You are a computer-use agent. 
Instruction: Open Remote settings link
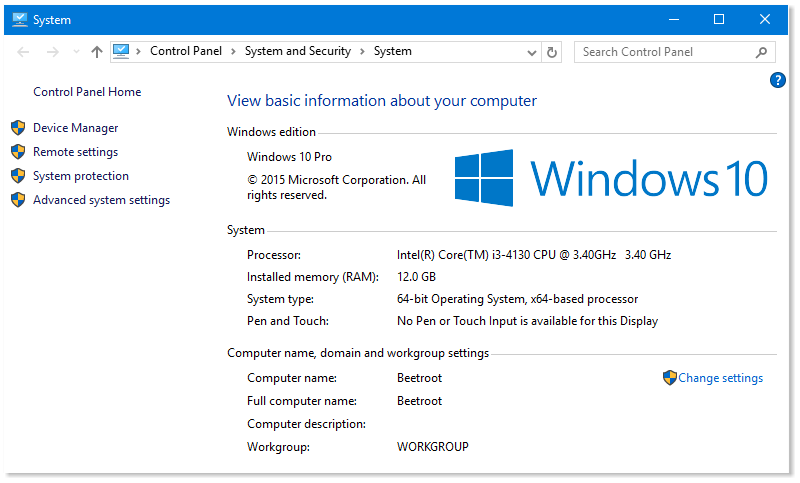point(76,152)
